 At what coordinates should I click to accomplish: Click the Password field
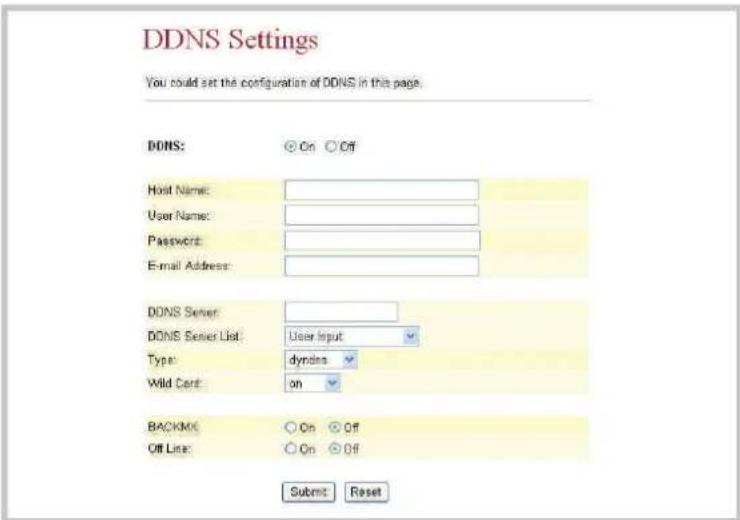382,240
